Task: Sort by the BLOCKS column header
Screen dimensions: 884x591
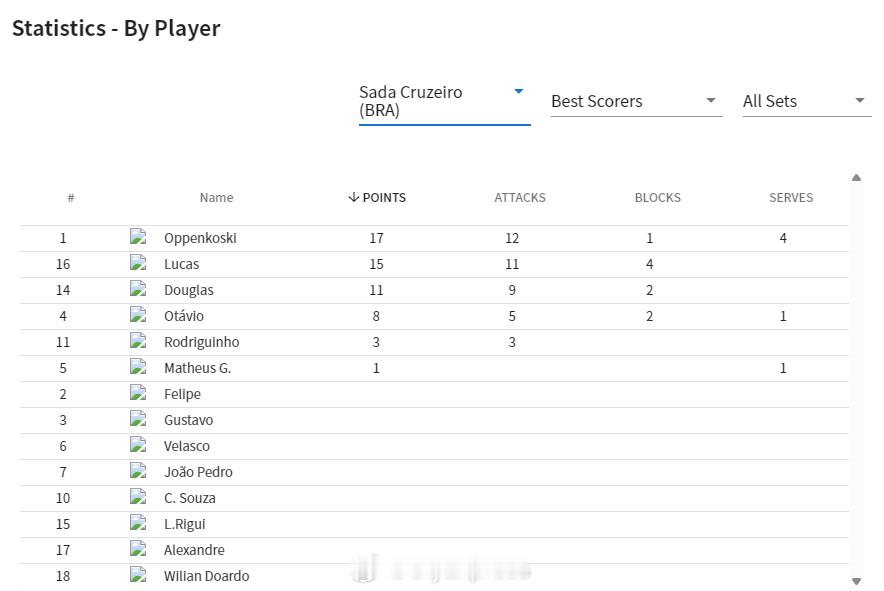Action: pos(657,198)
